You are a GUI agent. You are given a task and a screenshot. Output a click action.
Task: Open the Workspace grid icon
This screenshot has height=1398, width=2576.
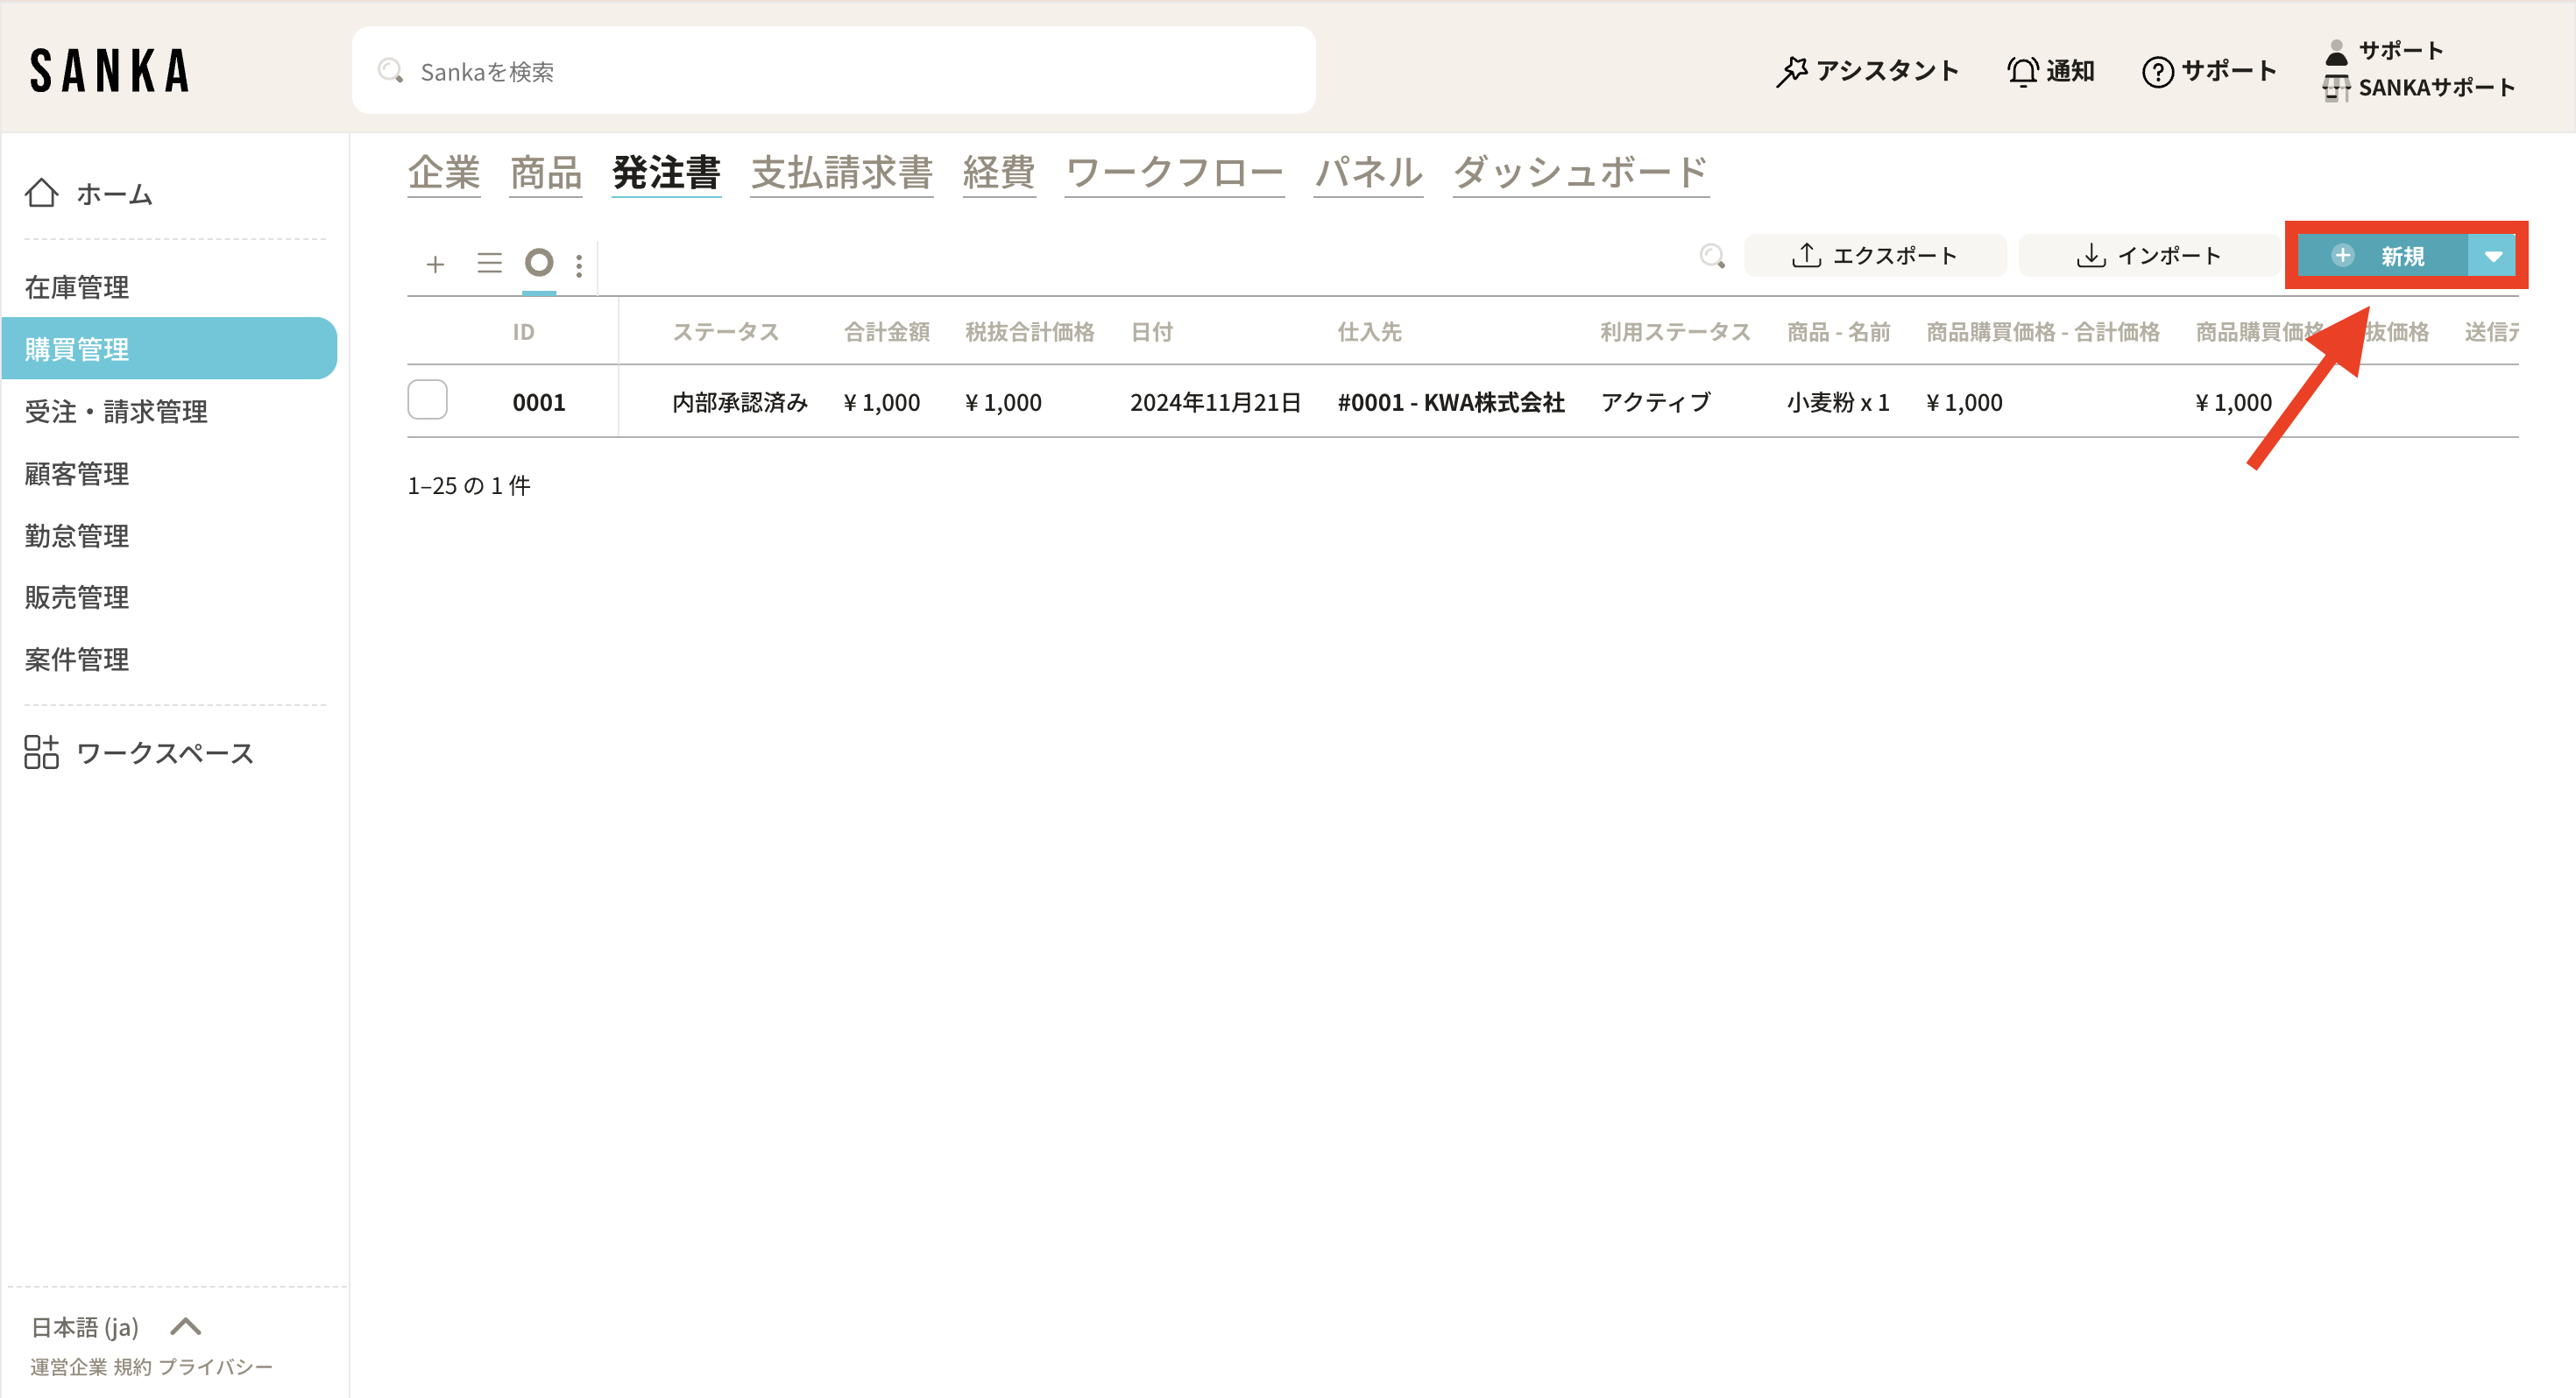(42, 752)
